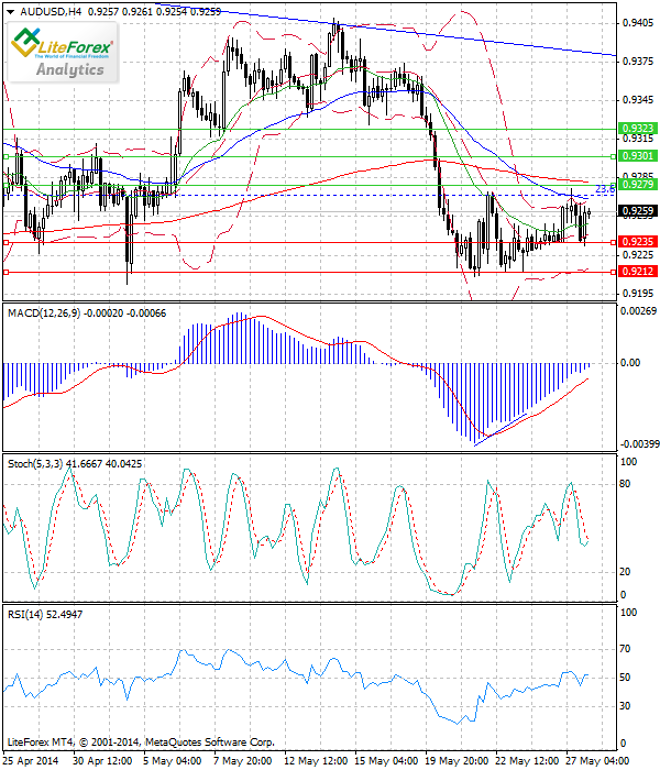Click the AUDUSD,H4 chart title dropdown triangle
Screen dimensions: 660x770
[10, 12]
